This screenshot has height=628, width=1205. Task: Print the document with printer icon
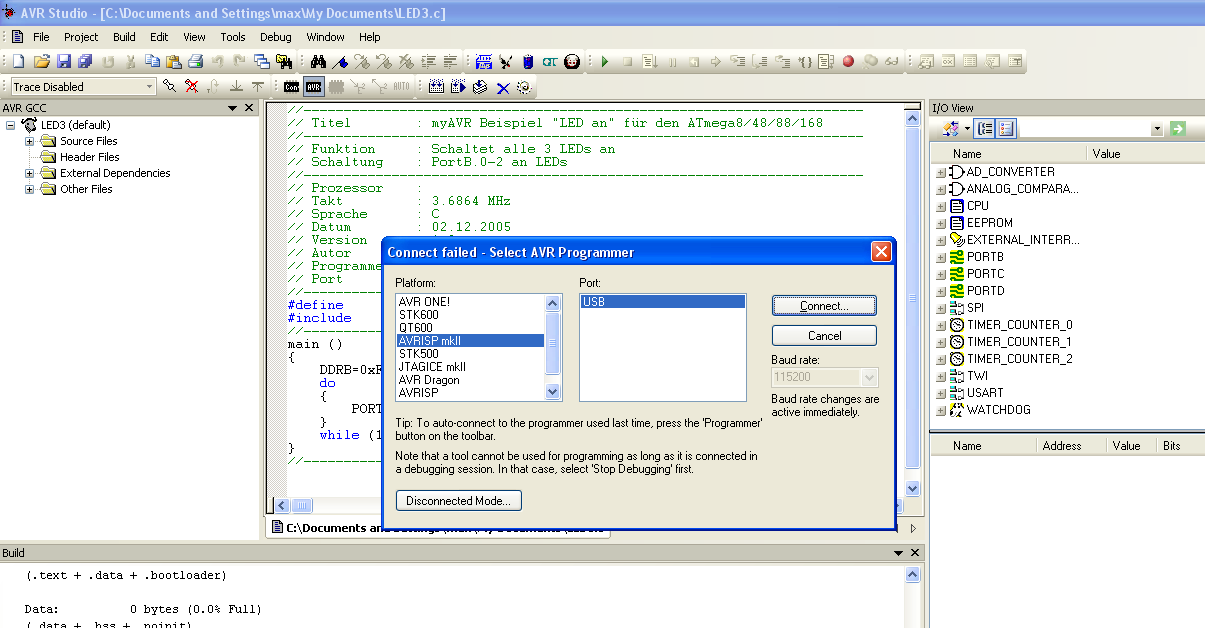tap(196, 61)
